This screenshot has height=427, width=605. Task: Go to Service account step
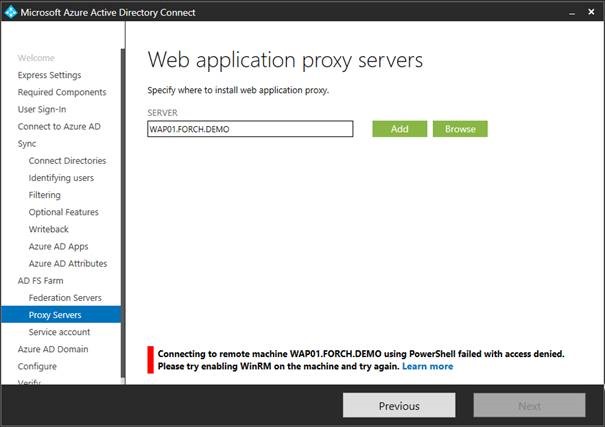[x=59, y=332]
